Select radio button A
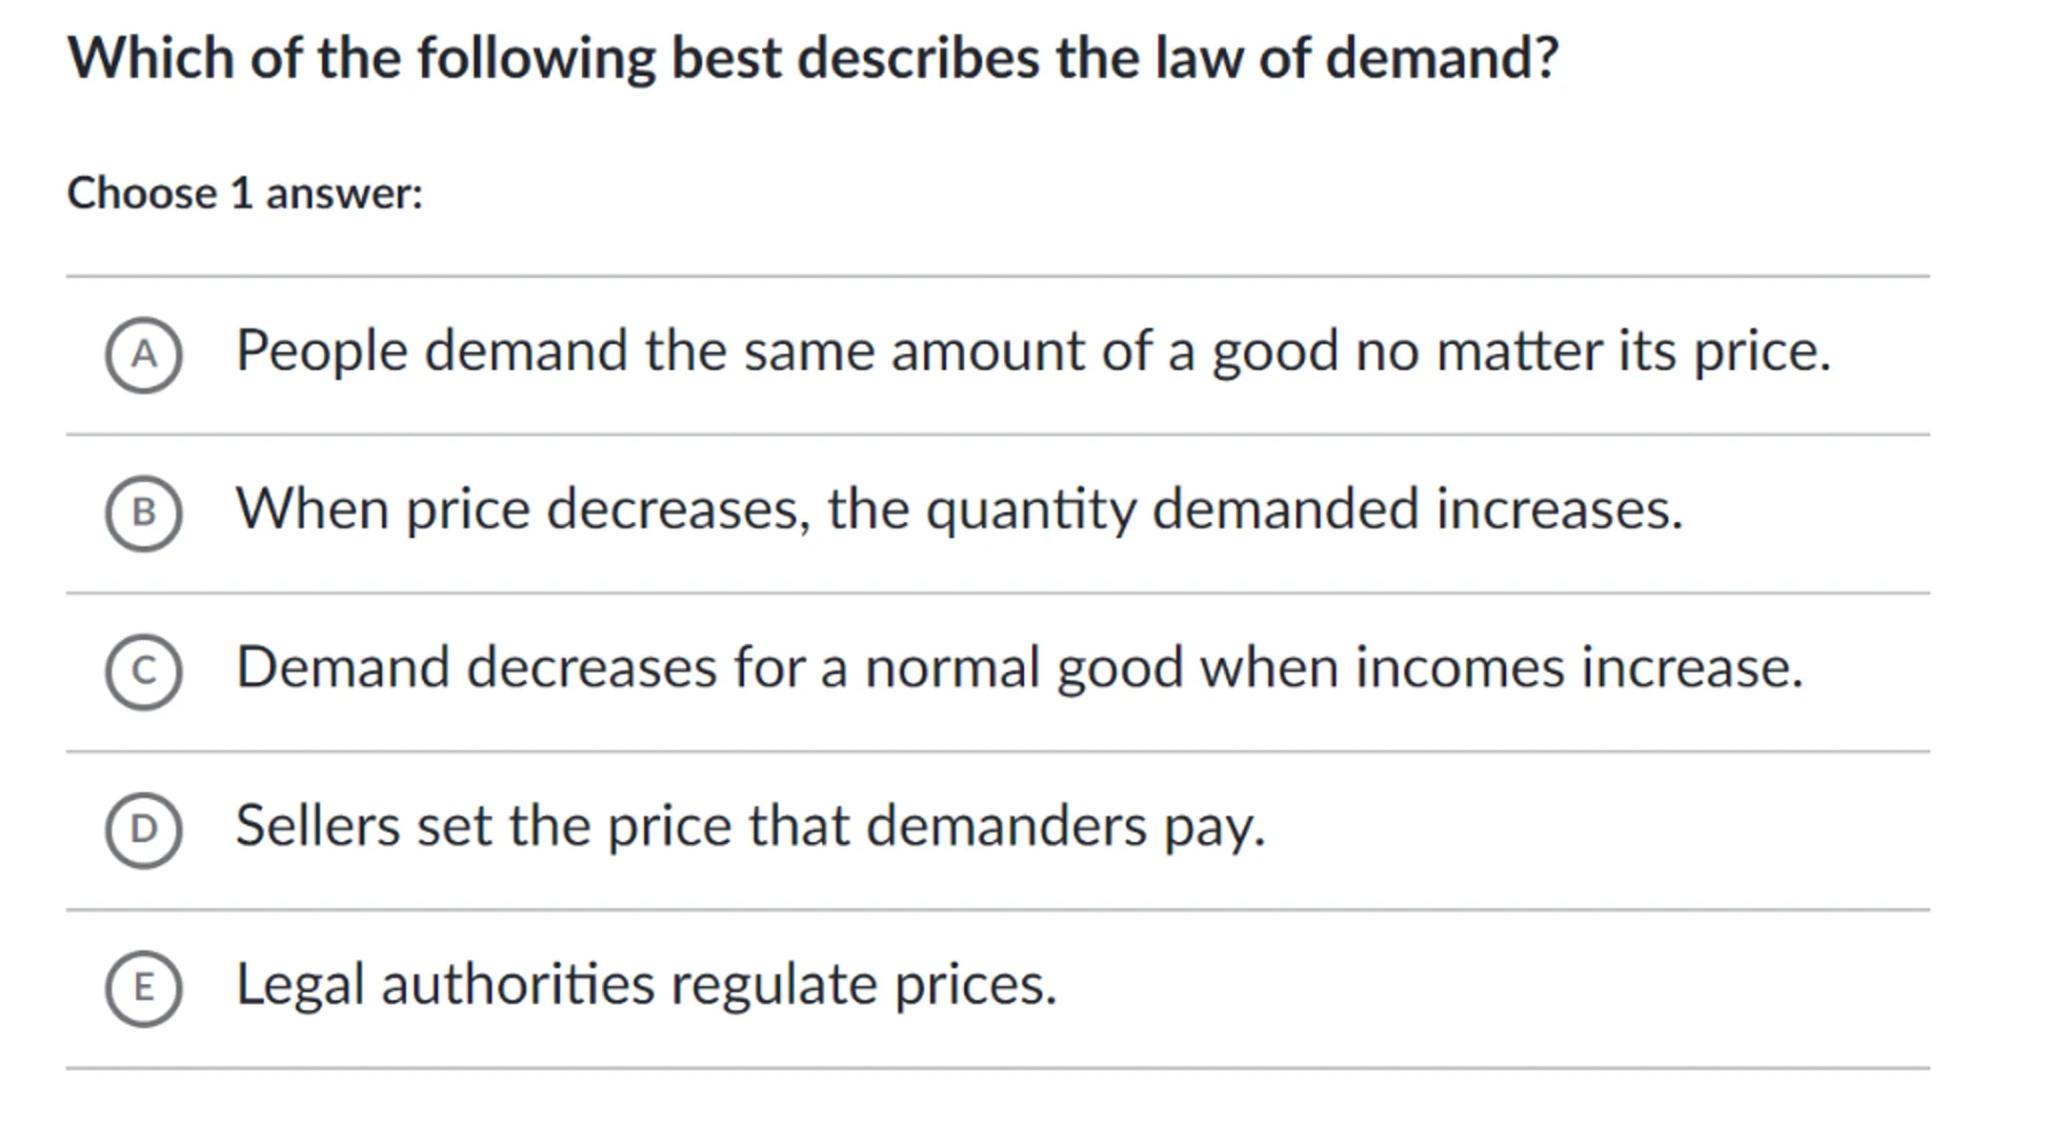Image resolution: width=2048 pixels, height=1144 pixels. point(144,355)
